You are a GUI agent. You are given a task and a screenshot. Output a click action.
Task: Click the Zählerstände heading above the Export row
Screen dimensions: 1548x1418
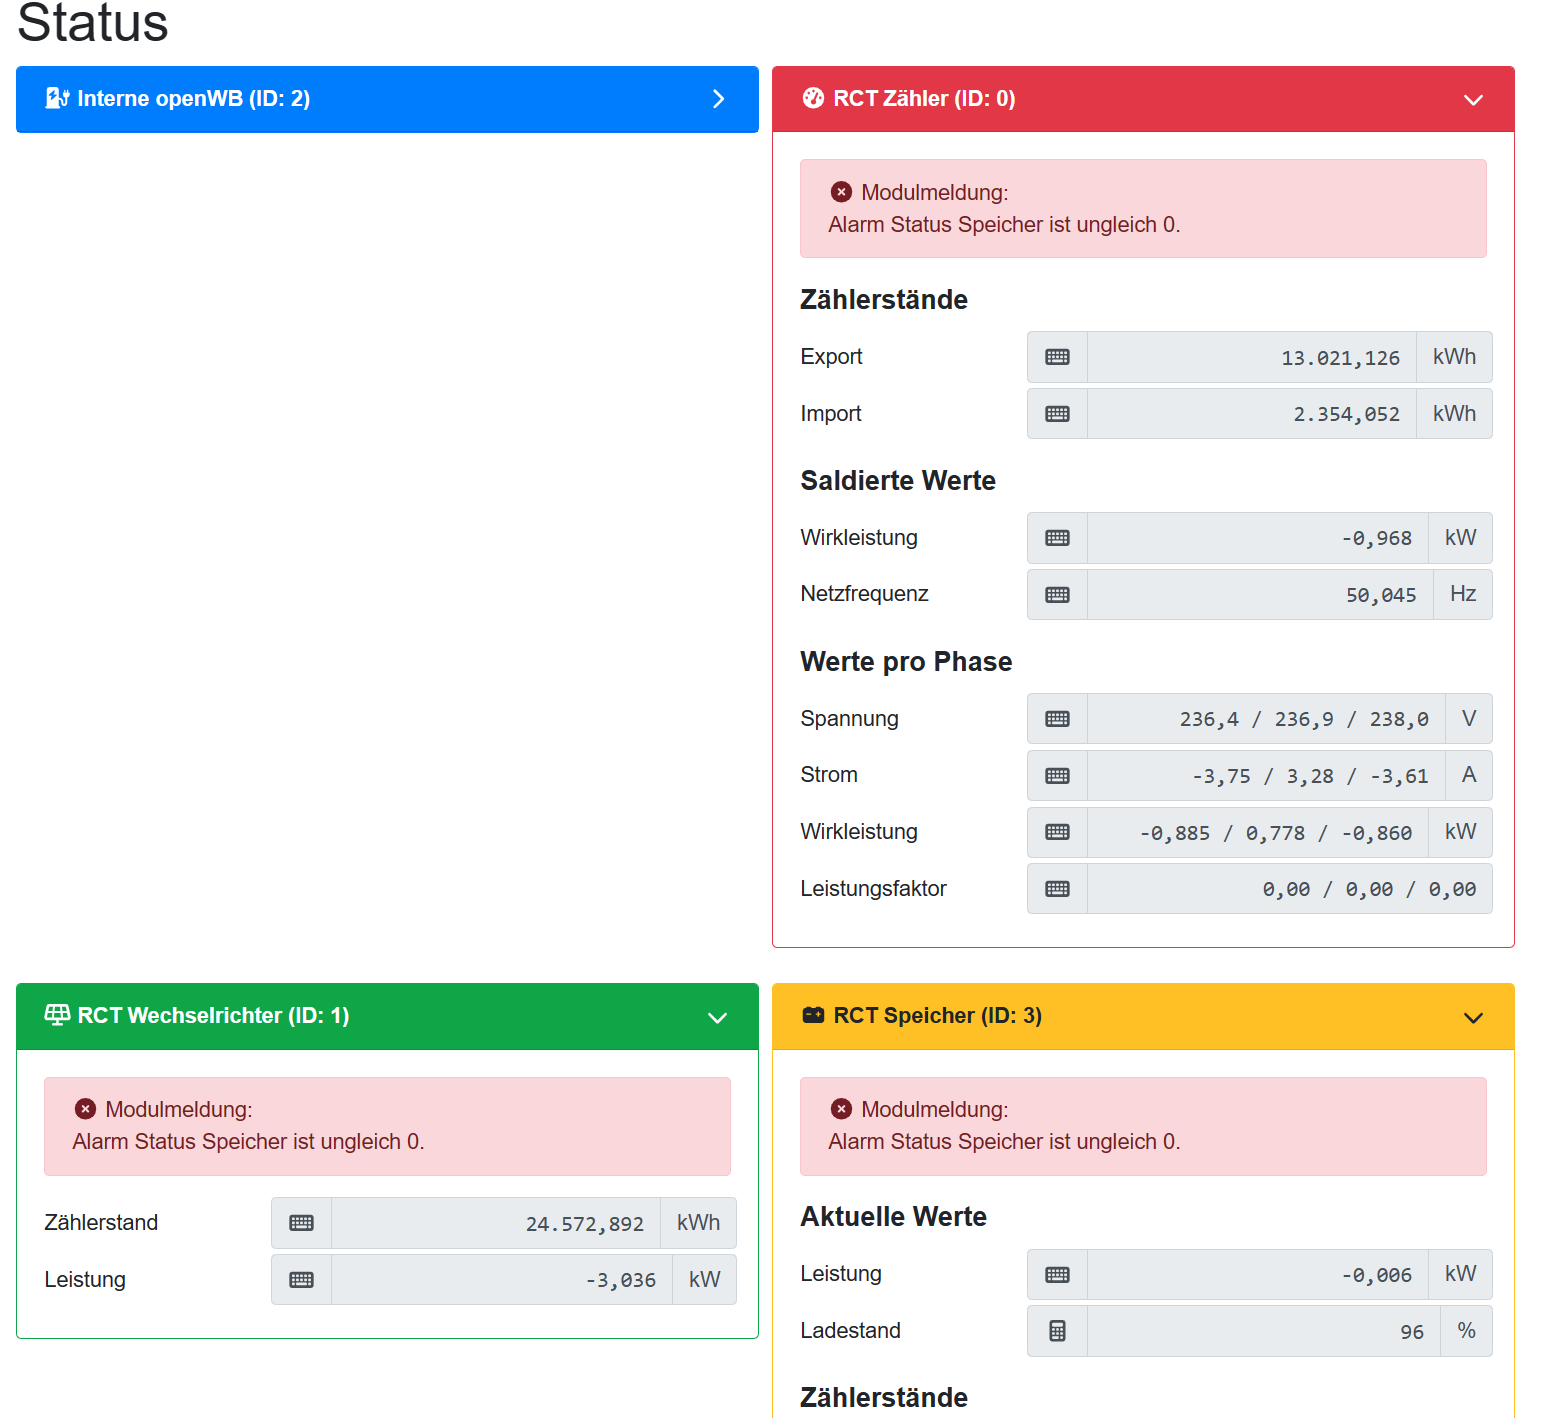tap(884, 300)
